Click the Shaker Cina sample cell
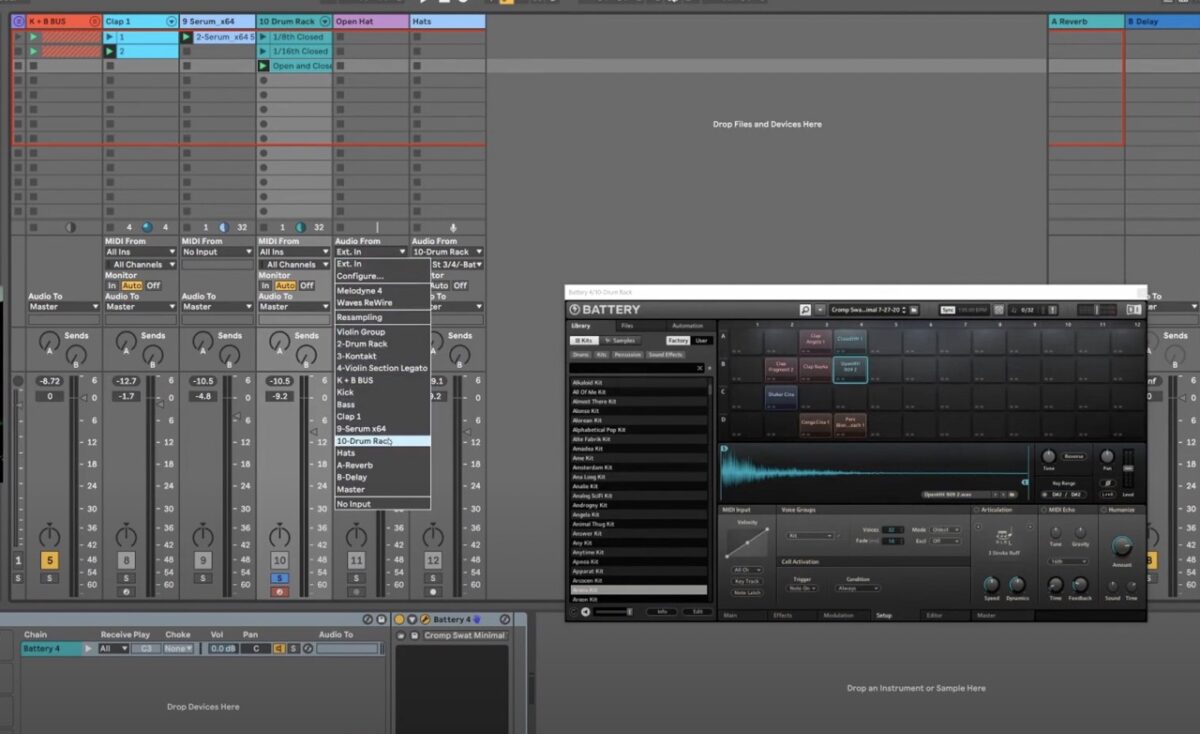The image size is (1200, 734). click(780, 395)
